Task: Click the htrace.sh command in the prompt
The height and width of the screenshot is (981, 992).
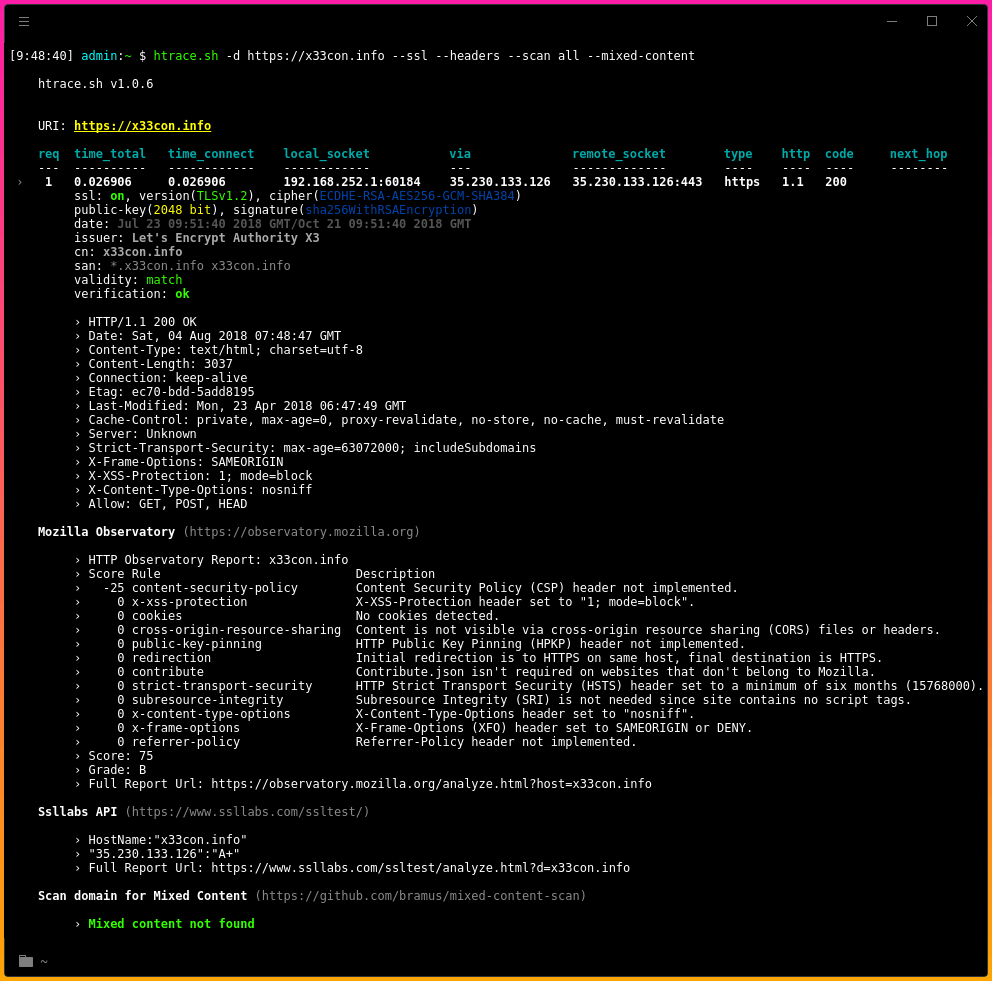Action: point(185,56)
